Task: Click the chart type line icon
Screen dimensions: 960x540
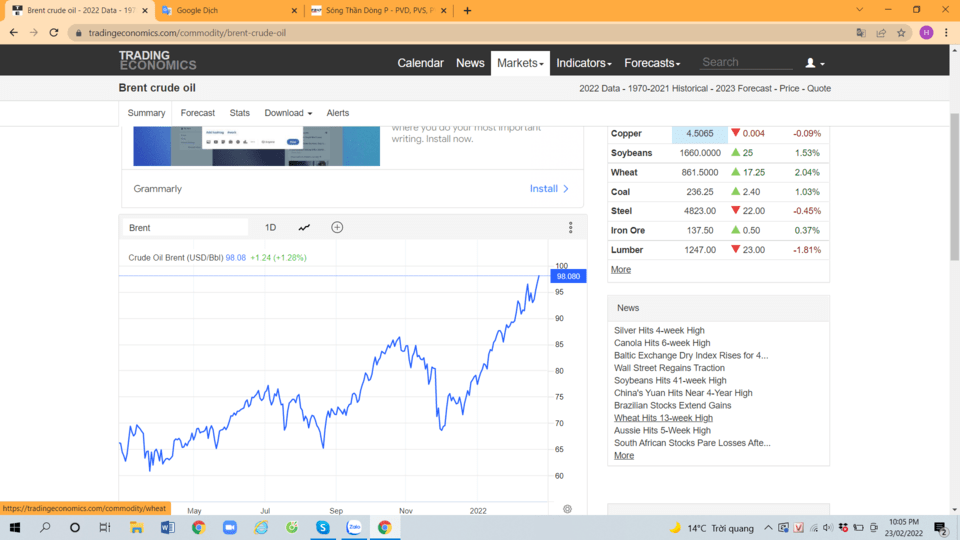Action: coord(304,228)
